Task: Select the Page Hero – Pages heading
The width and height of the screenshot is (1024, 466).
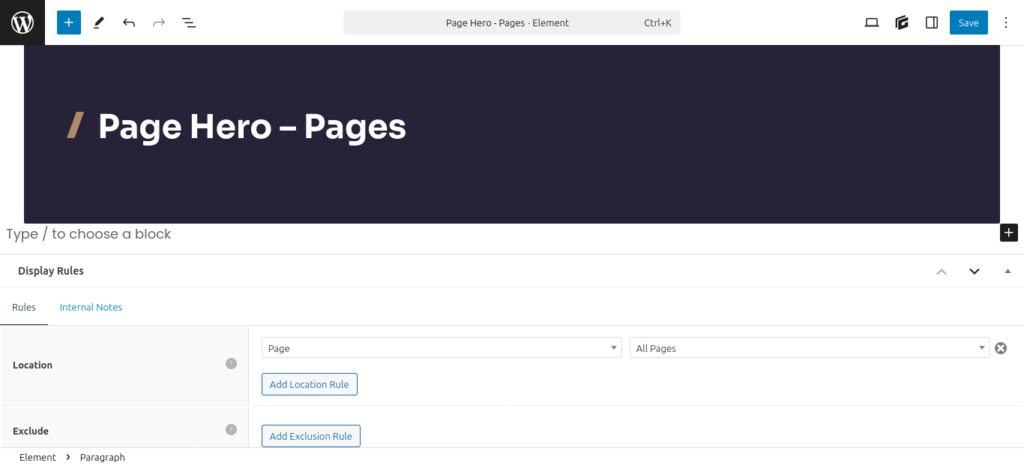Action: [252, 127]
